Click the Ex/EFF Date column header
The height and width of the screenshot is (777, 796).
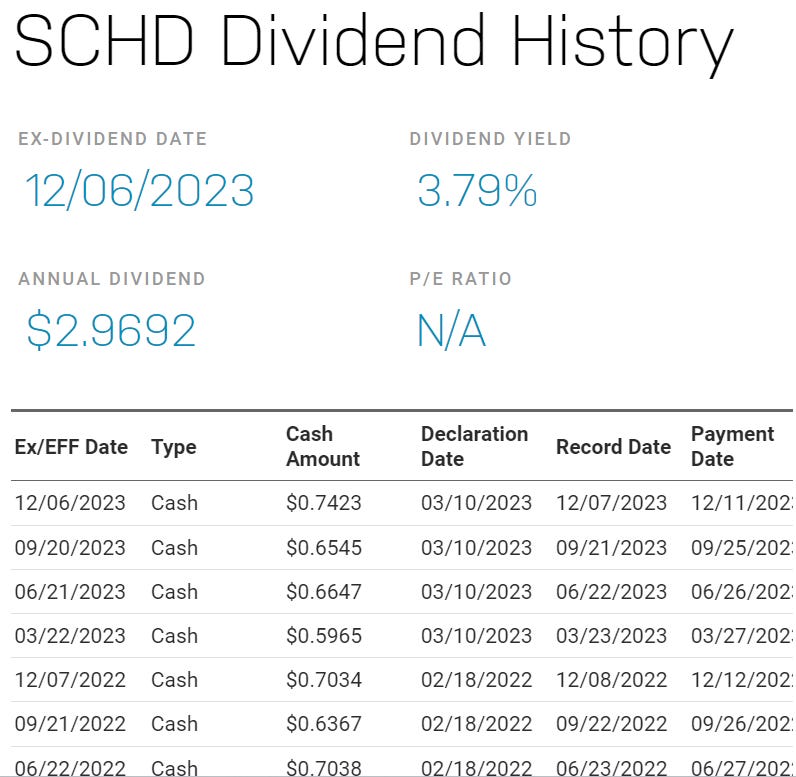pyautogui.click(x=71, y=447)
